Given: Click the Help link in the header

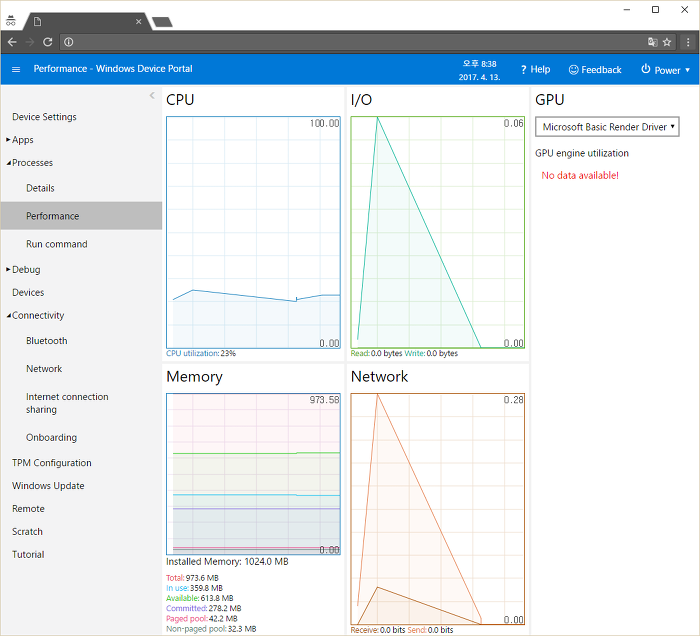Looking at the screenshot, I should pos(540,70).
